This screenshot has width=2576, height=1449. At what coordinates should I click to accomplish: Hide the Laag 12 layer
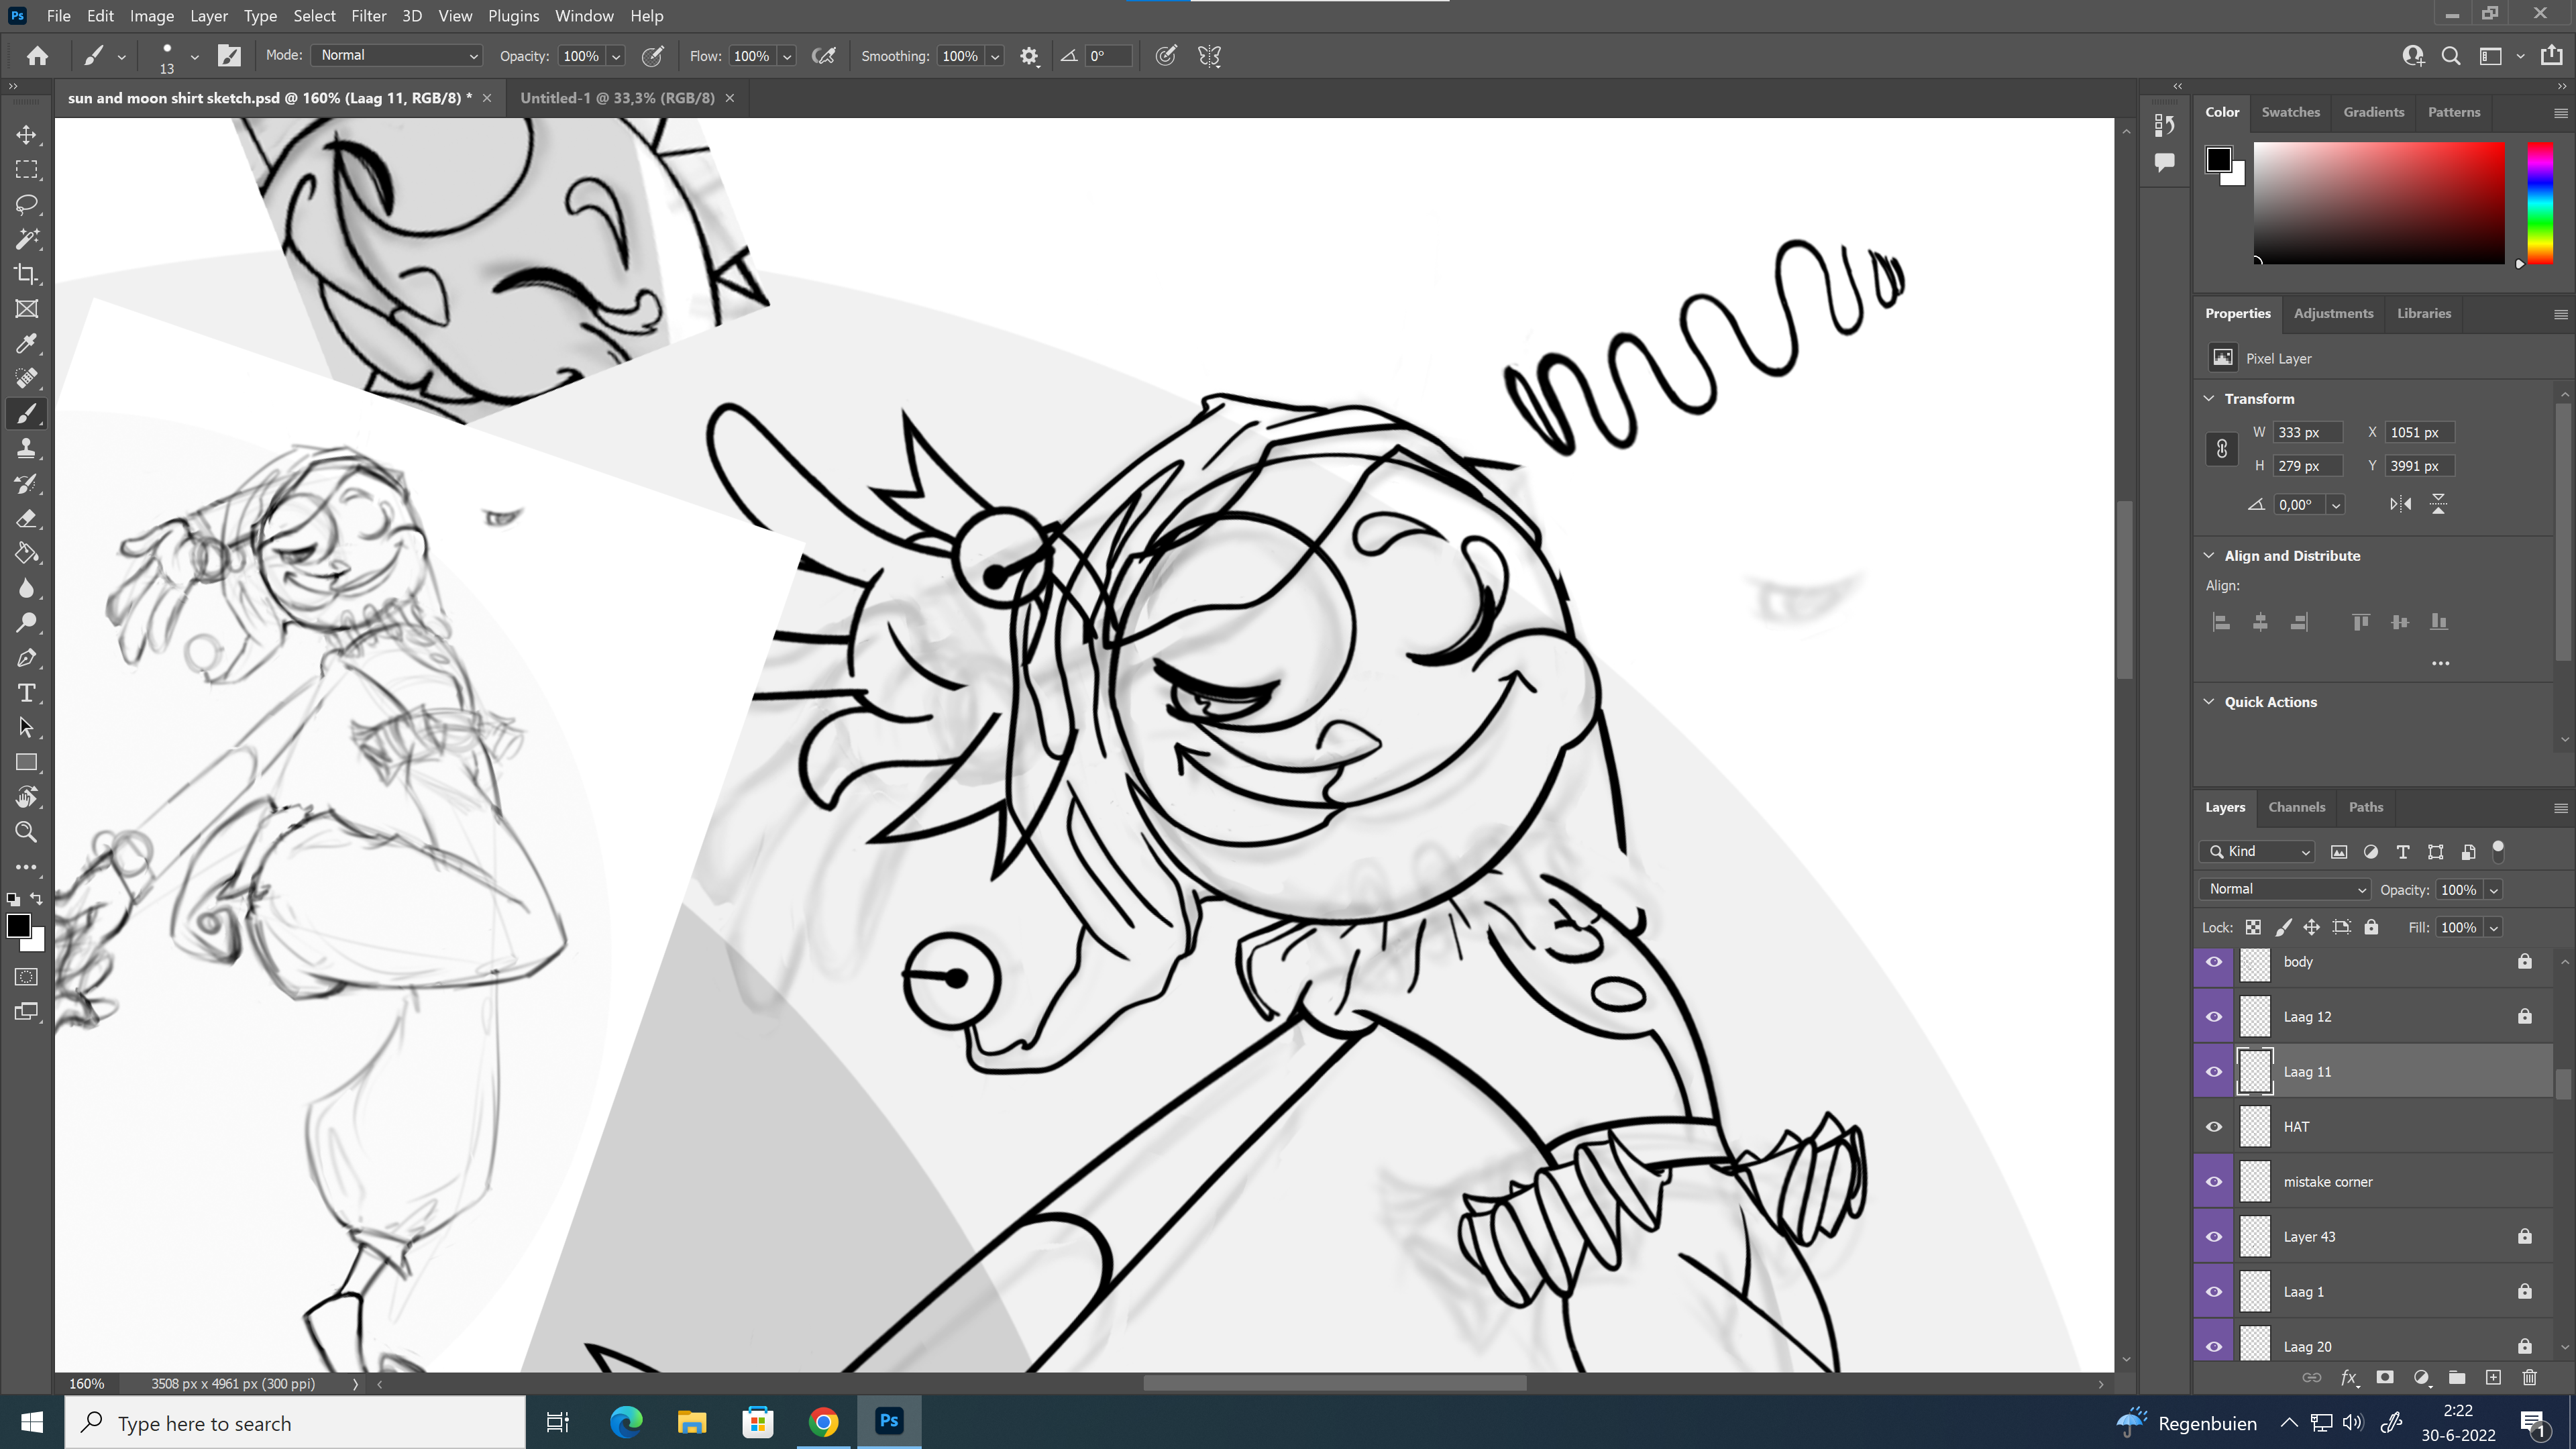[x=2214, y=1017]
